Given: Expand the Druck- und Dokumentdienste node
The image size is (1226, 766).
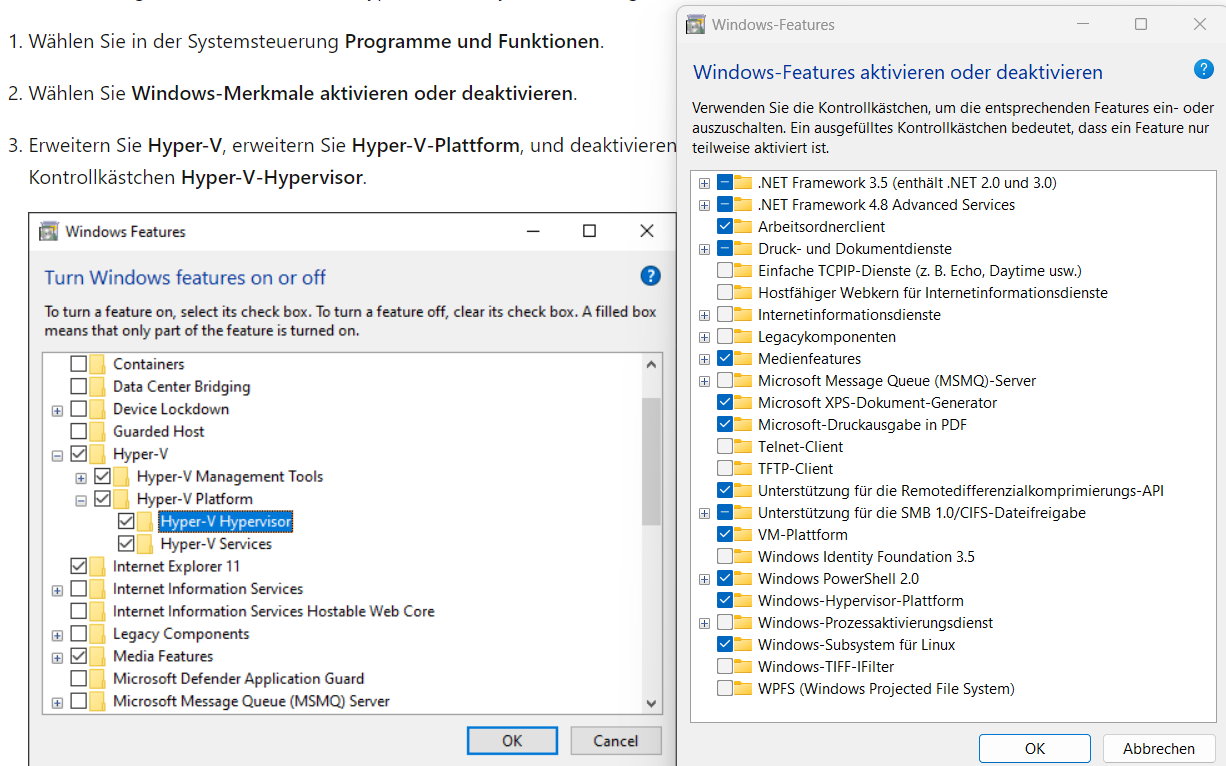Looking at the screenshot, I should [x=705, y=249].
